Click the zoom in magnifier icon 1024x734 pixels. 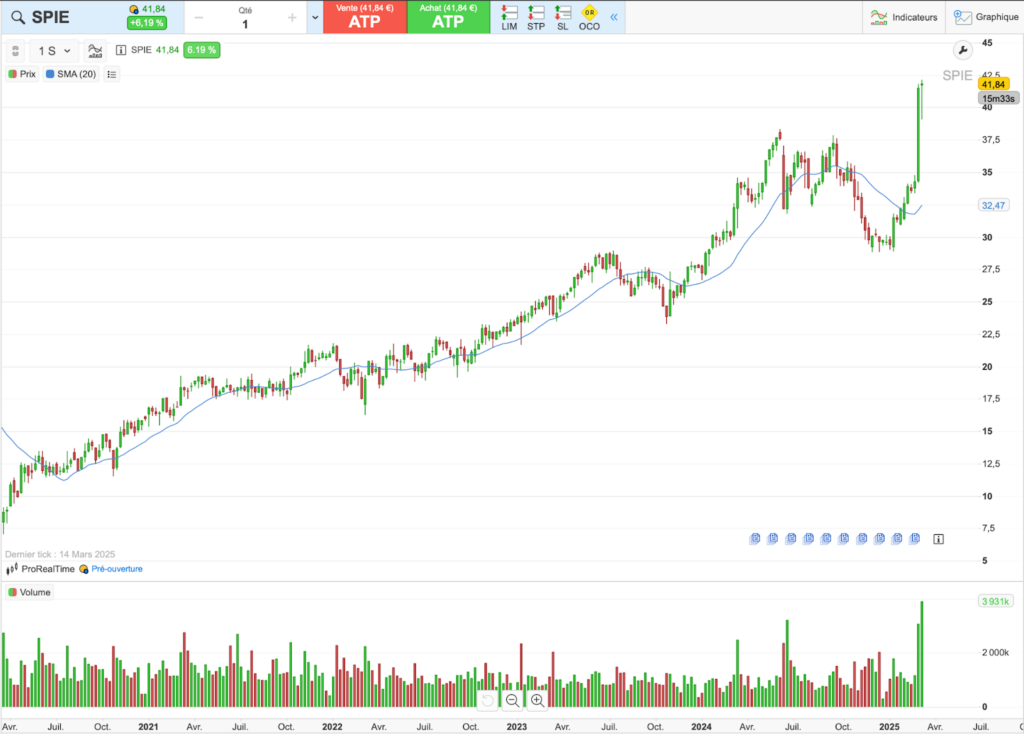coord(537,701)
